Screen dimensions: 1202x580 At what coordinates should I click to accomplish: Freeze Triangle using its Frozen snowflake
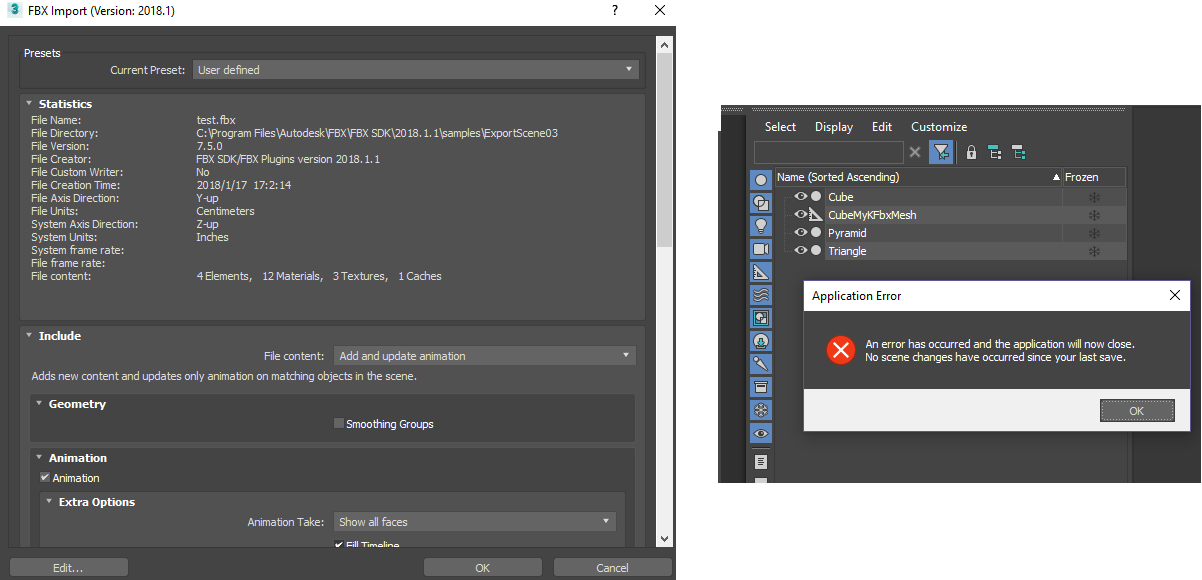coord(1094,251)
